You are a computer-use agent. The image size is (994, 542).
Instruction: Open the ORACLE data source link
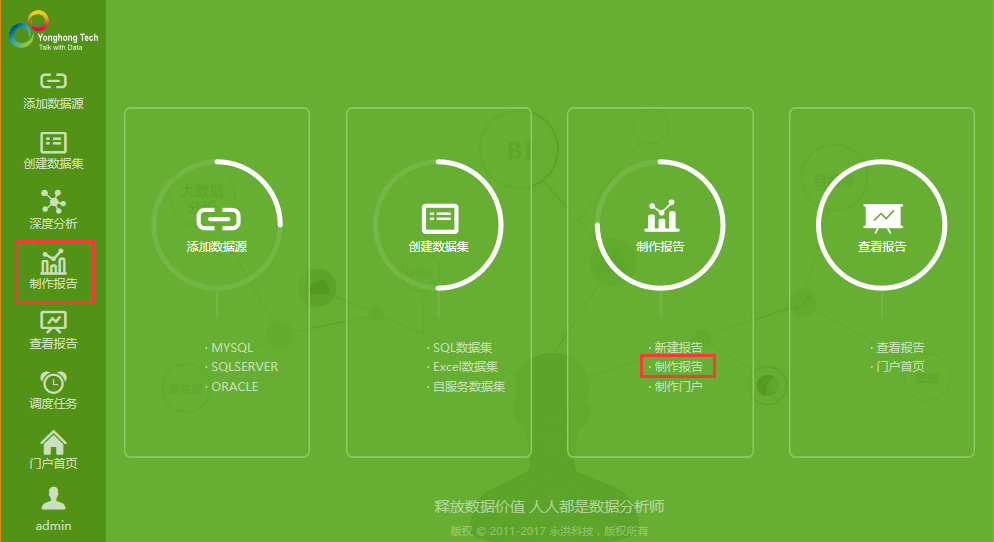[234, 387]
